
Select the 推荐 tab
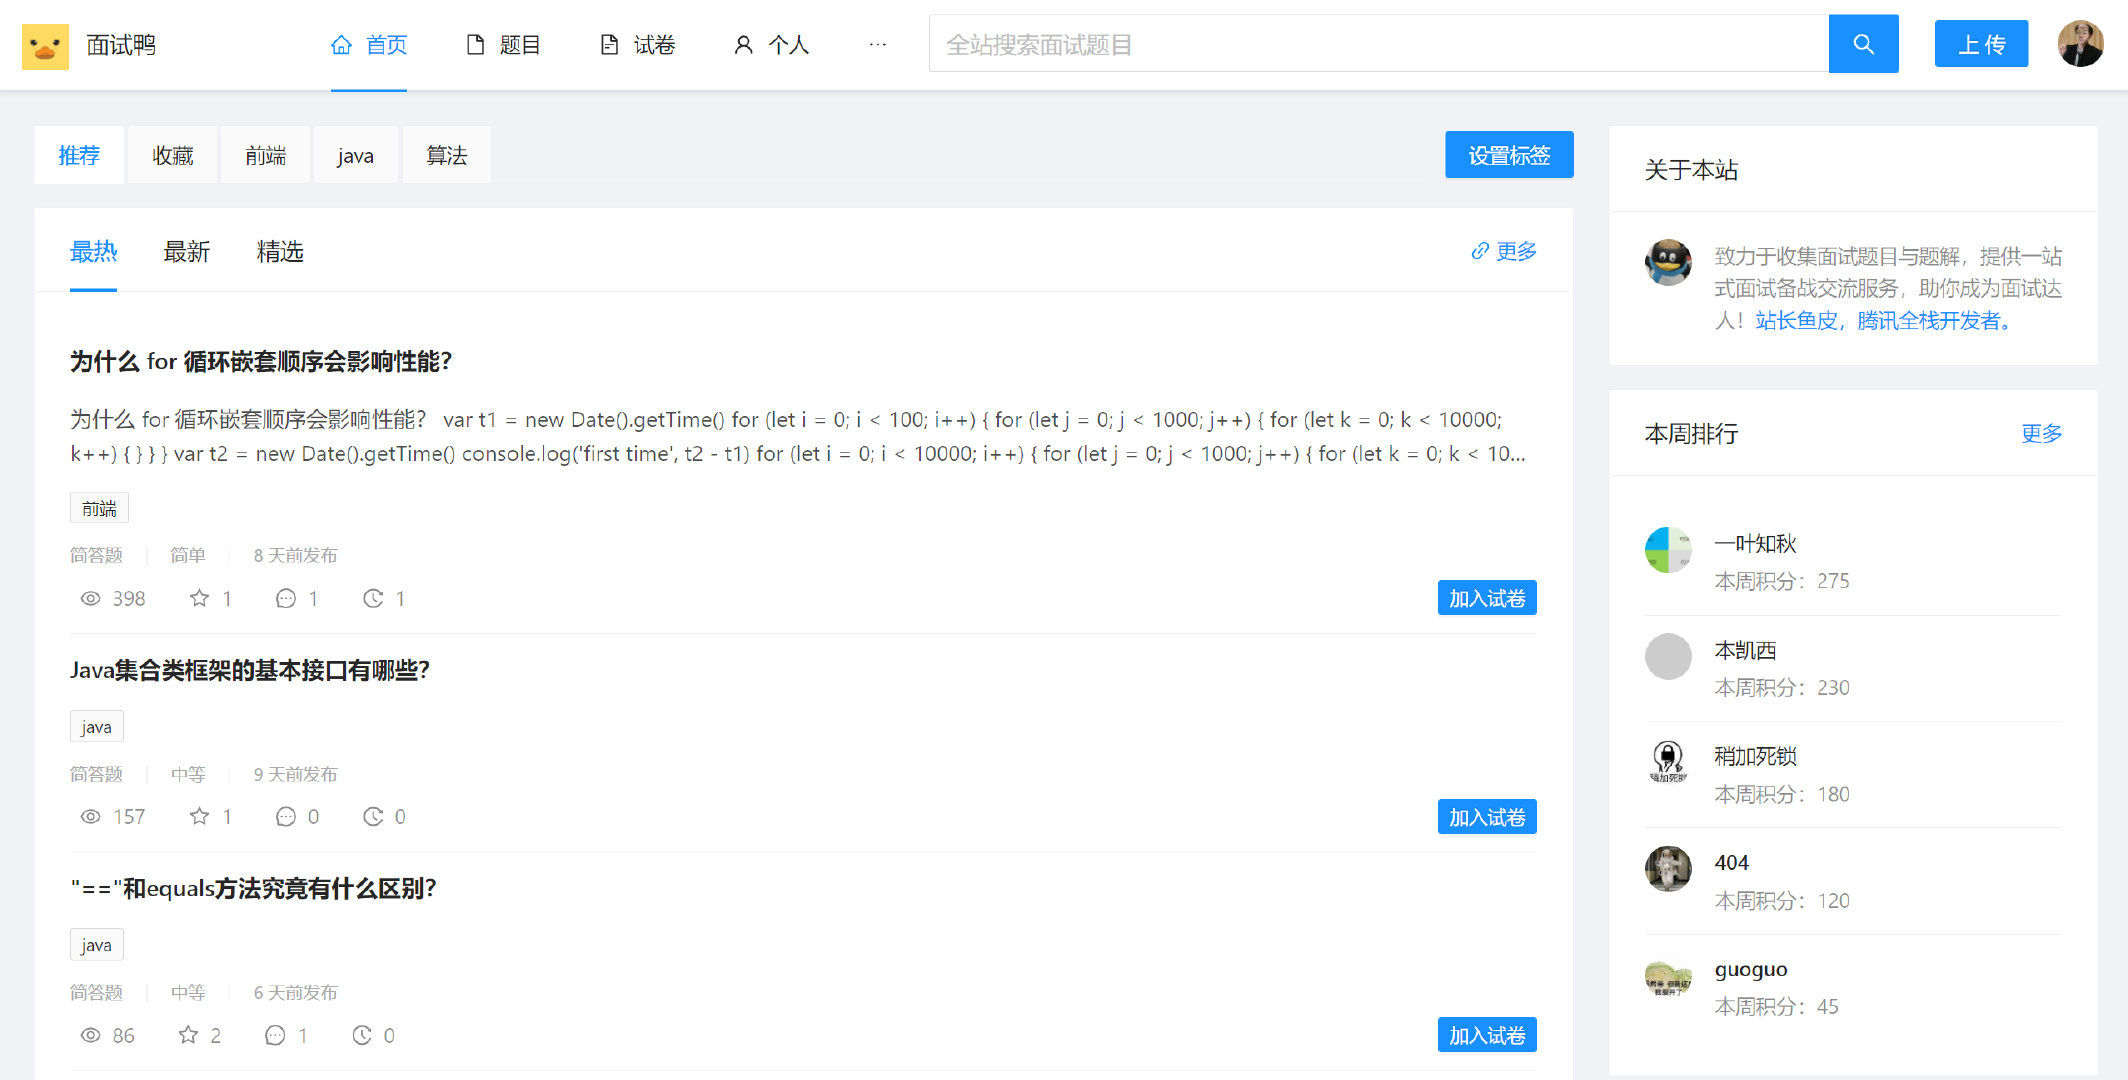coord(79,156)
